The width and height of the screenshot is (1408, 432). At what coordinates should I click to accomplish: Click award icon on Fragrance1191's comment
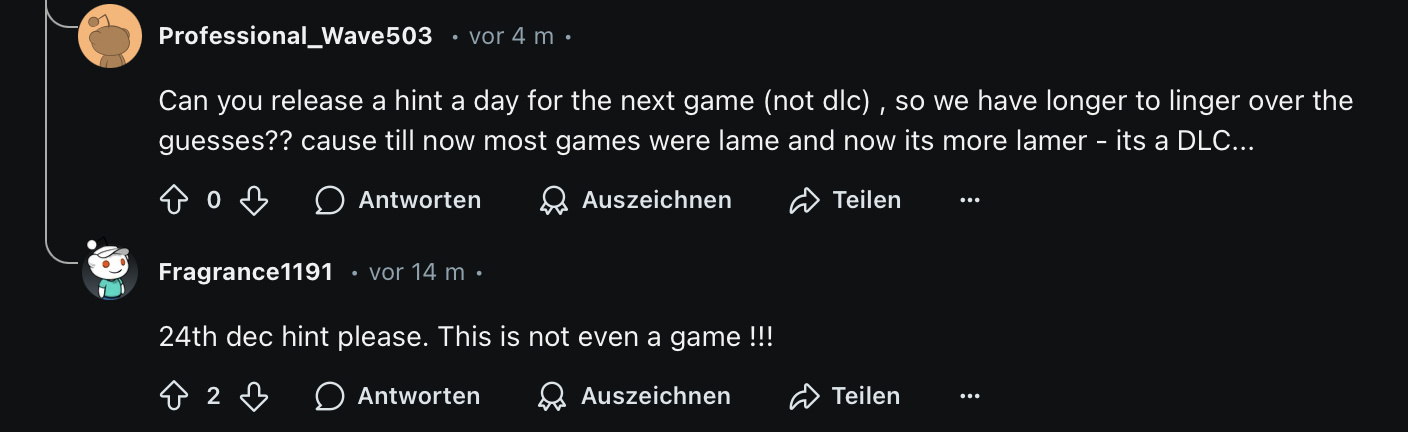[553, 397]
